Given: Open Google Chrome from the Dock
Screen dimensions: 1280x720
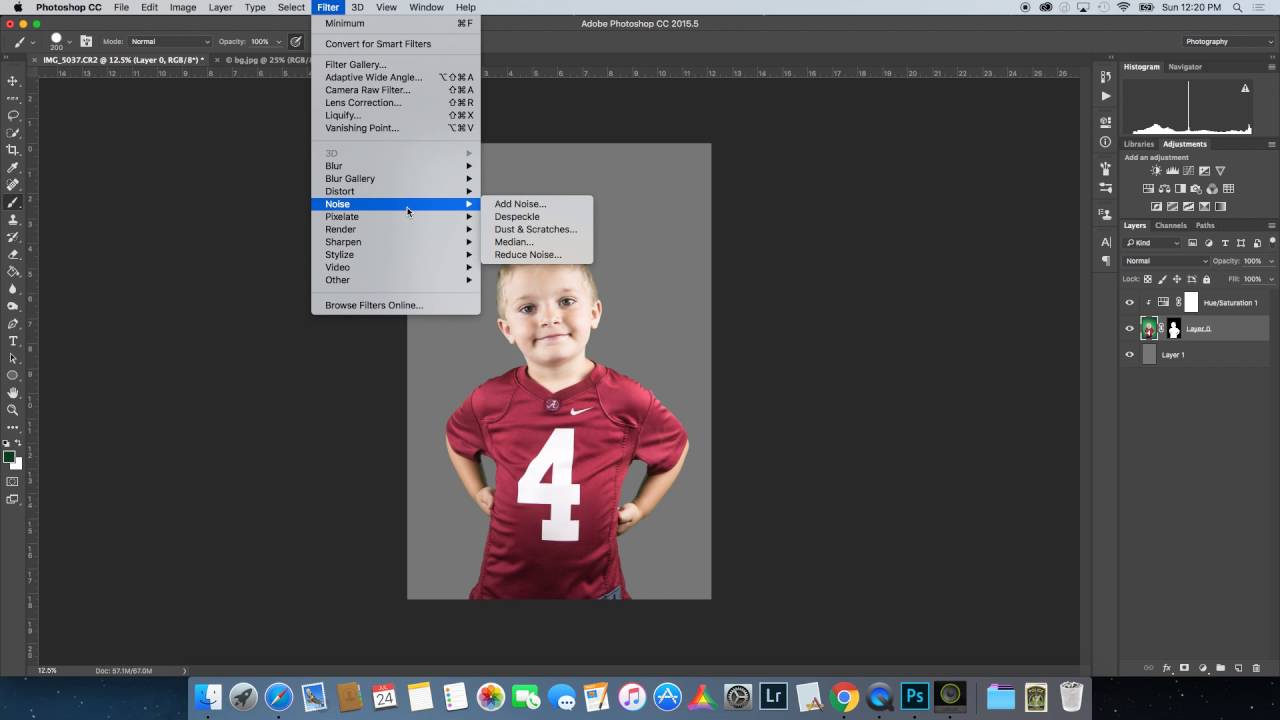Looking at the screenshot, I should coord(844,696).
